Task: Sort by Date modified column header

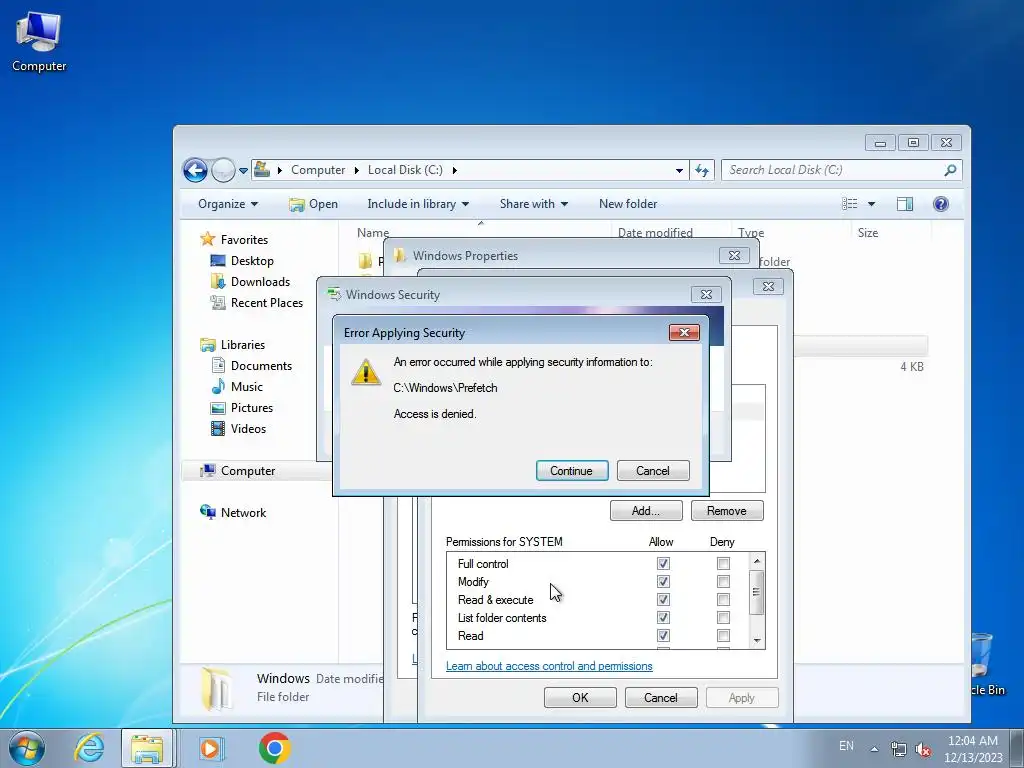Action: tap(655, 232)
